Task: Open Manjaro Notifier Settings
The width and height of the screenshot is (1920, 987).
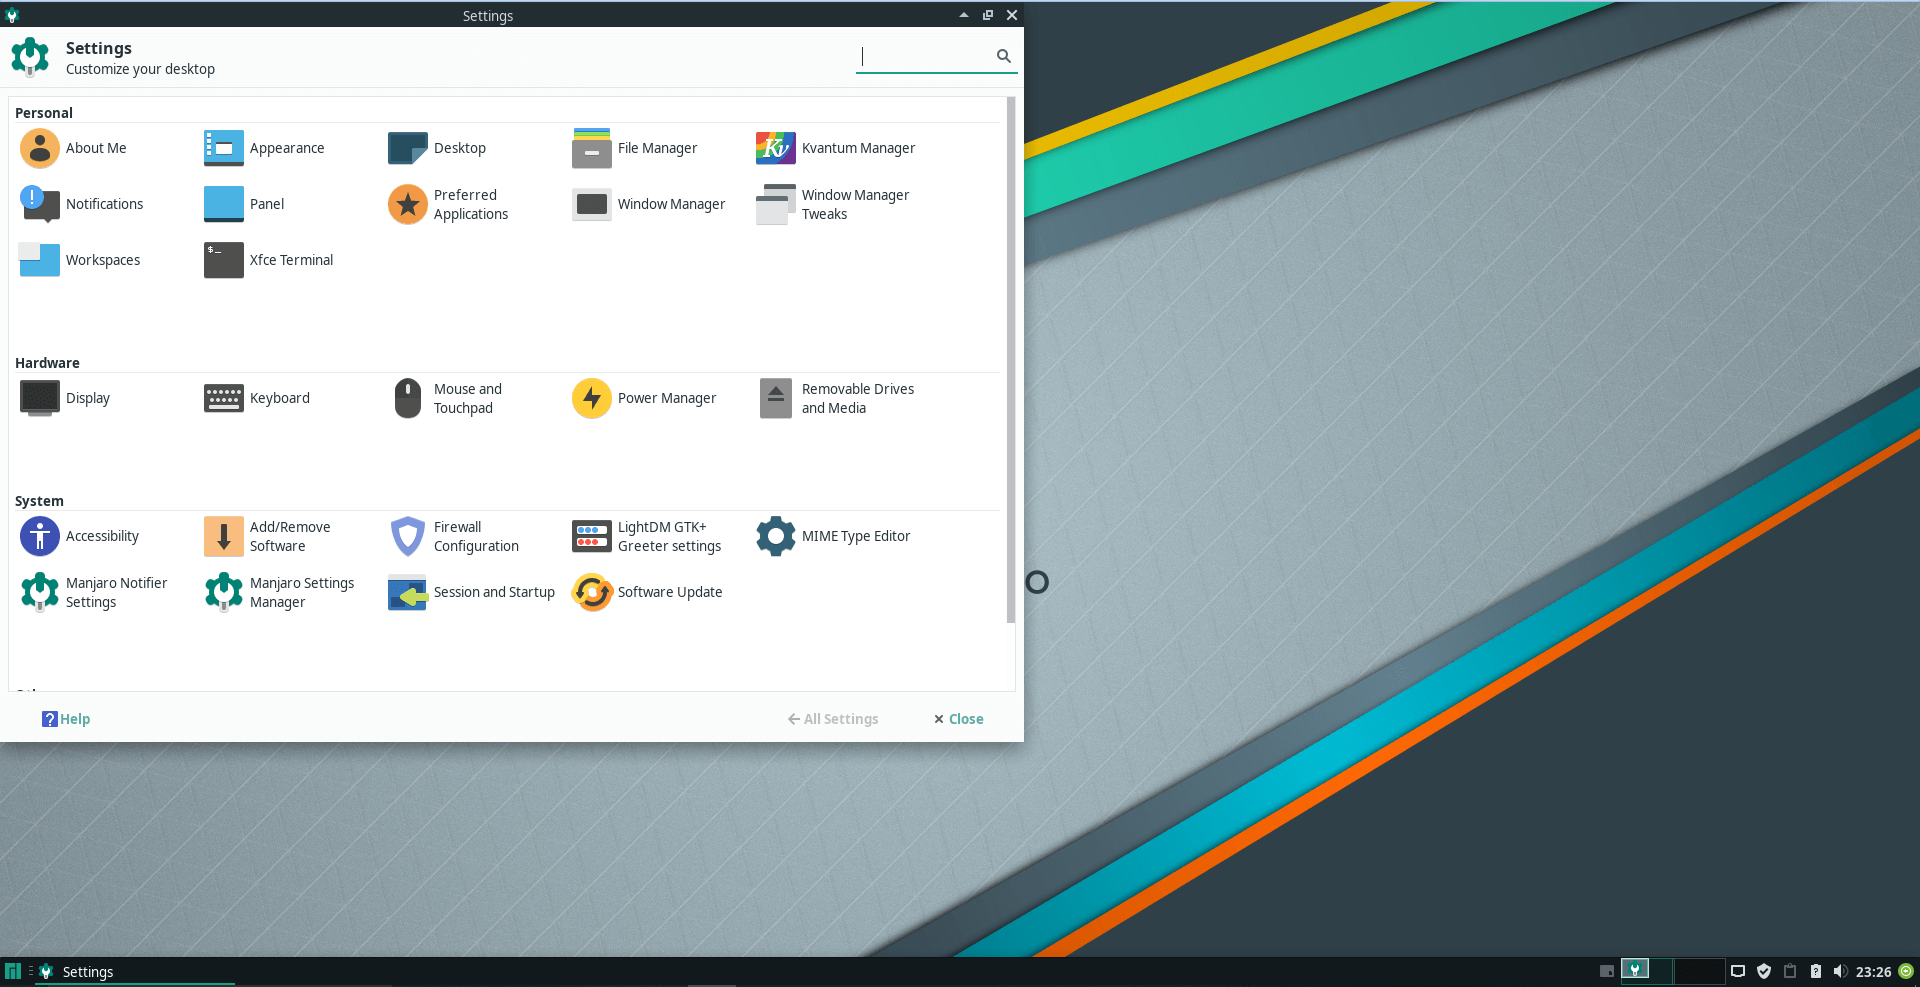Action: coord(93,592)
